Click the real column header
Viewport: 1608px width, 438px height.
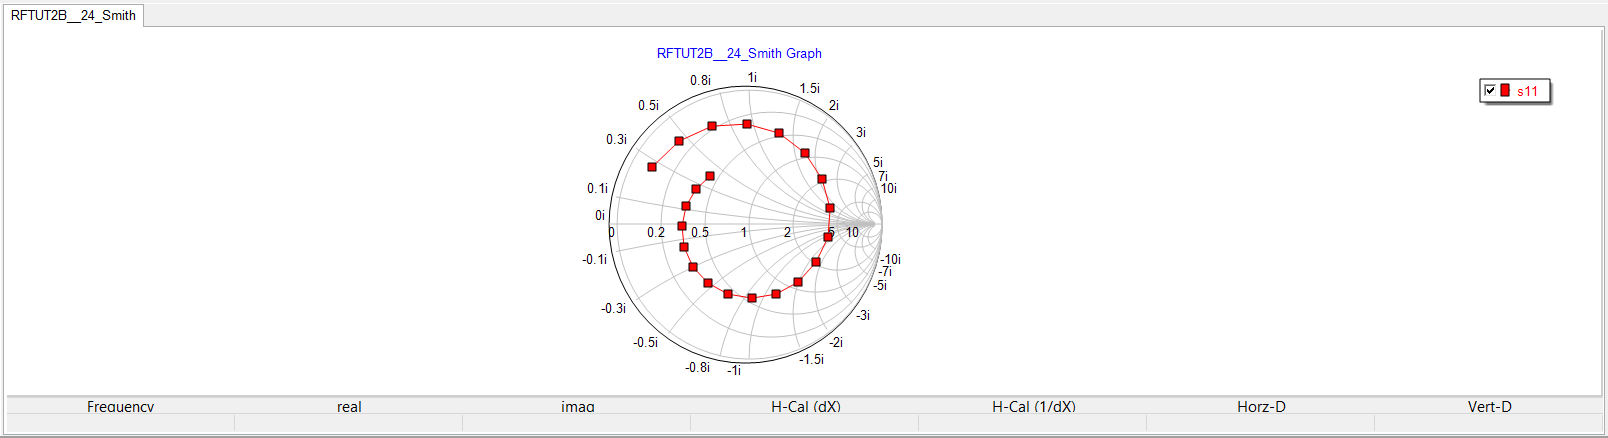tap(349, 406)
